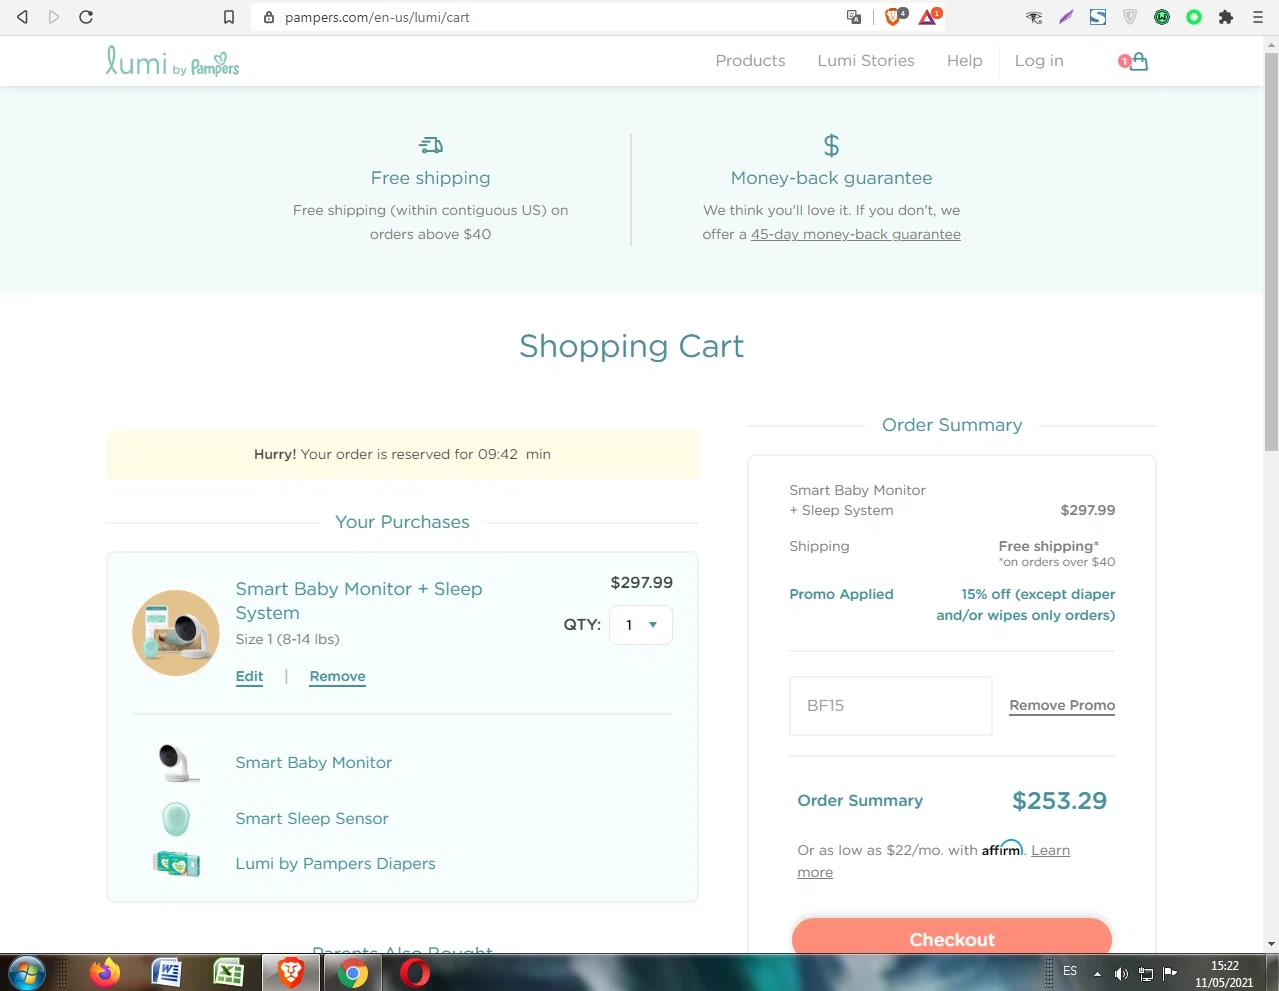This screenshot has height=991, width=1279.
Task: Click the translate icon in address bar
Action: [x=854, y=17]
